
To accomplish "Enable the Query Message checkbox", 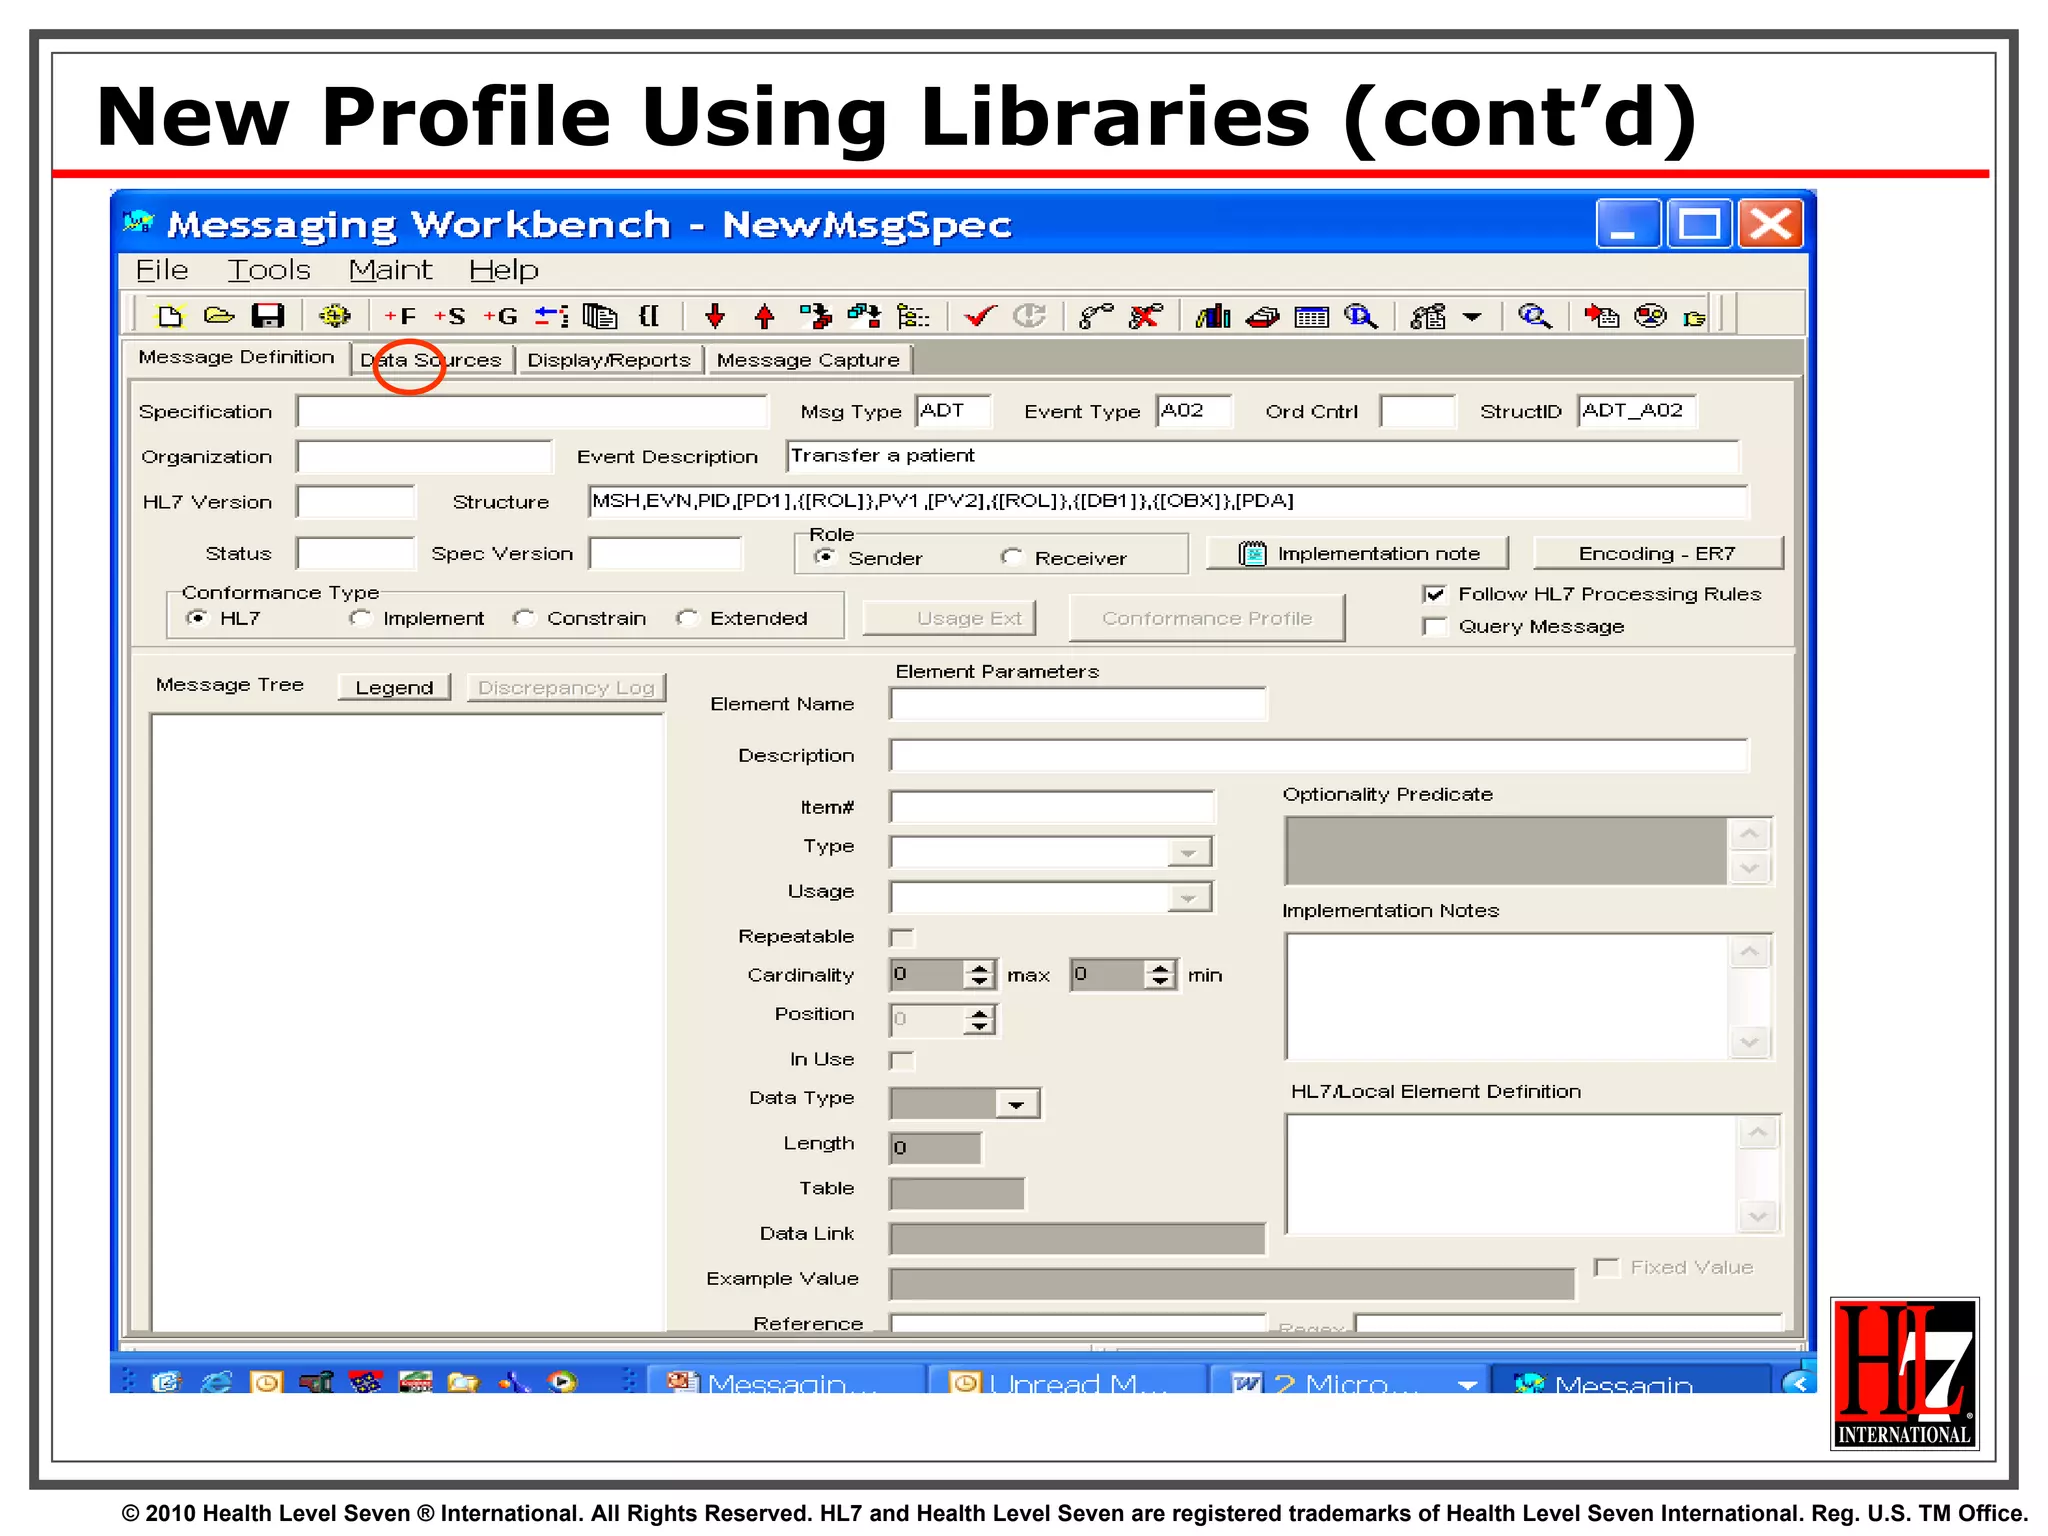I will click(1435, 627).
